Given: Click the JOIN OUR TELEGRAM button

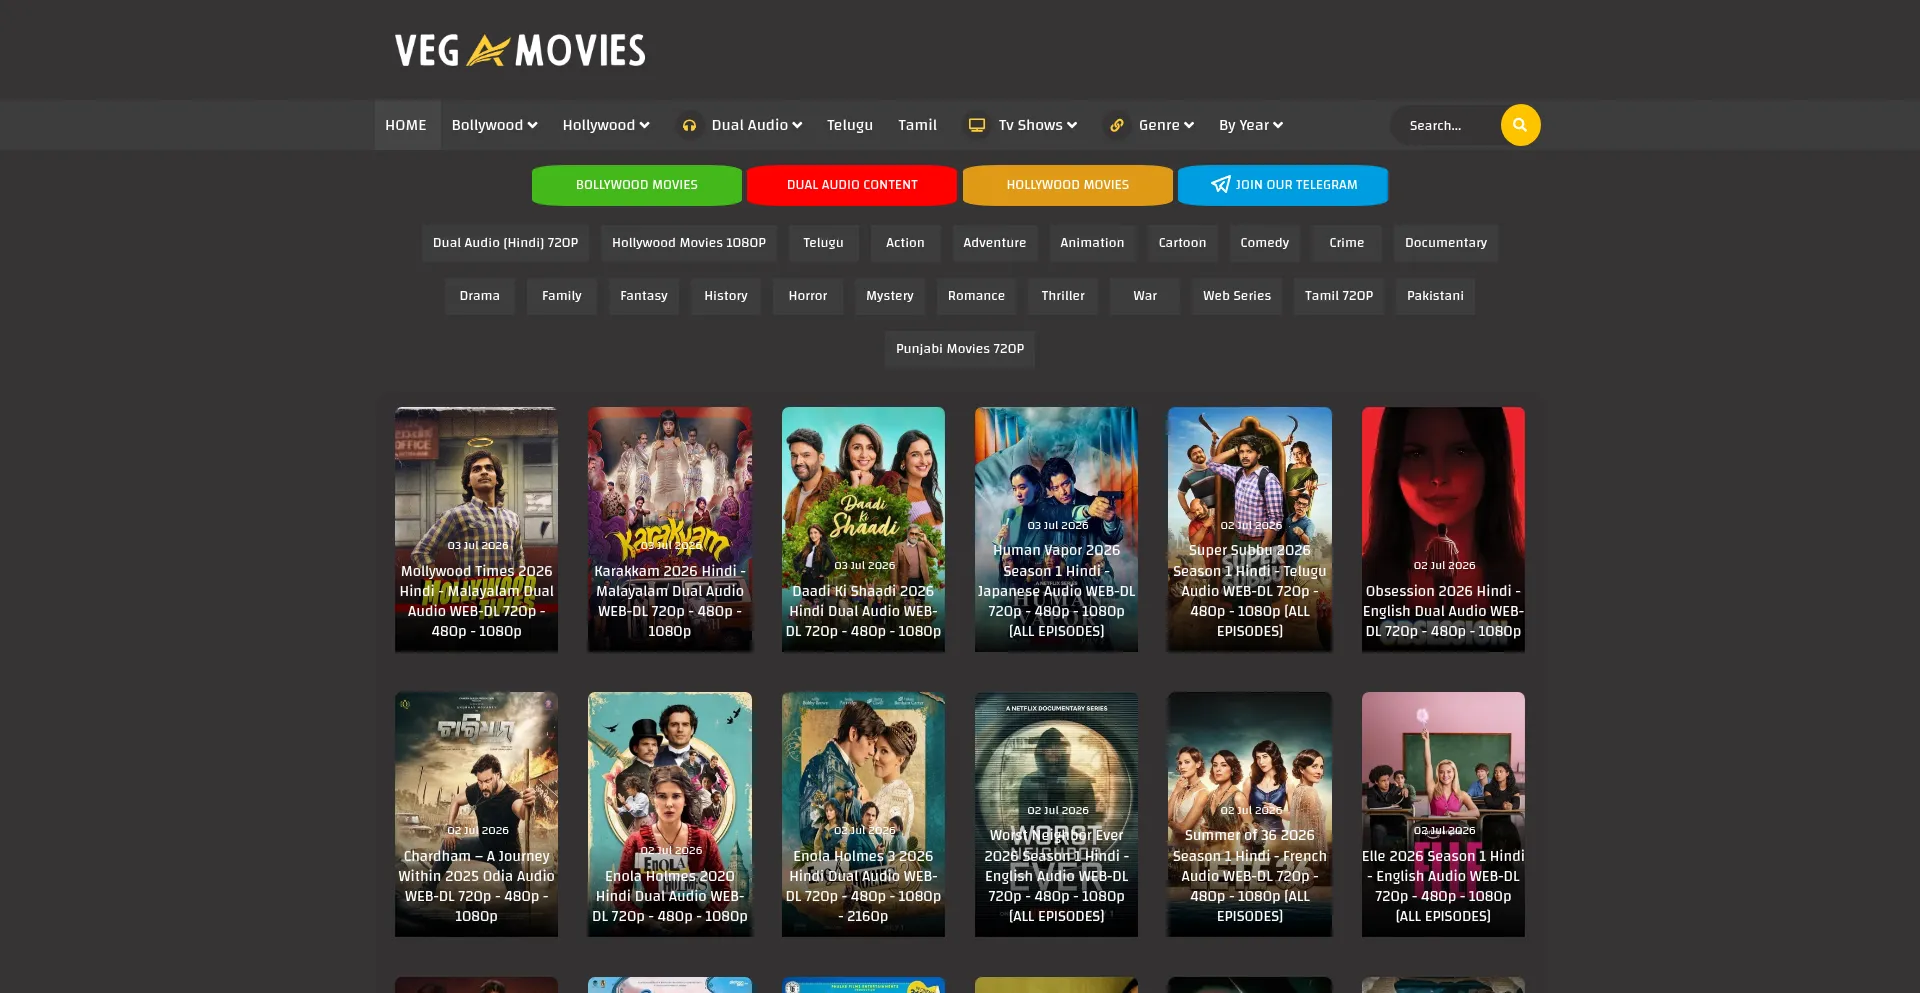Looking at the screenshot, I should [x=1283, y=185].
